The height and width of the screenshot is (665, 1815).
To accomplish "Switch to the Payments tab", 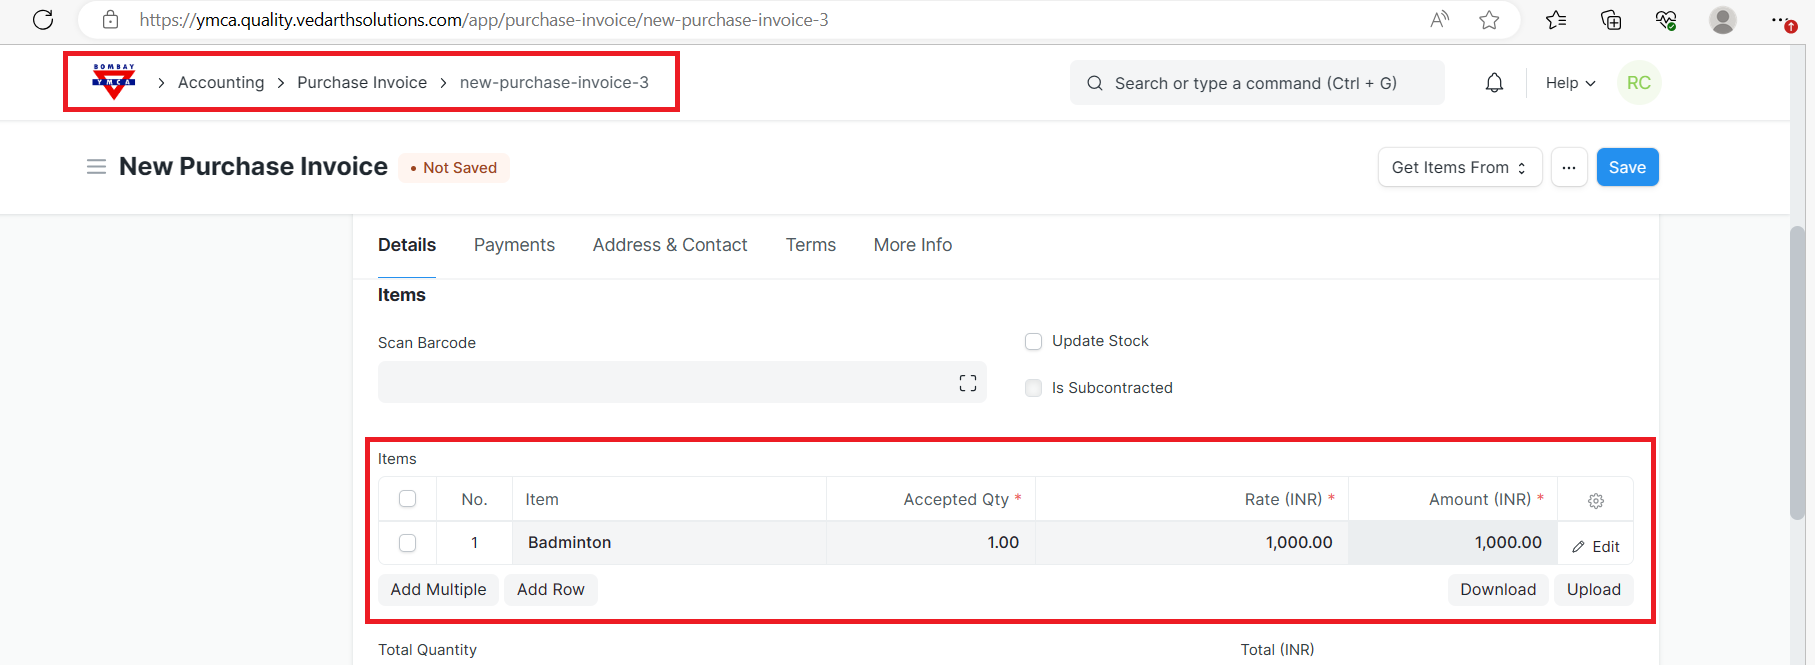I will tap(514, 245).
